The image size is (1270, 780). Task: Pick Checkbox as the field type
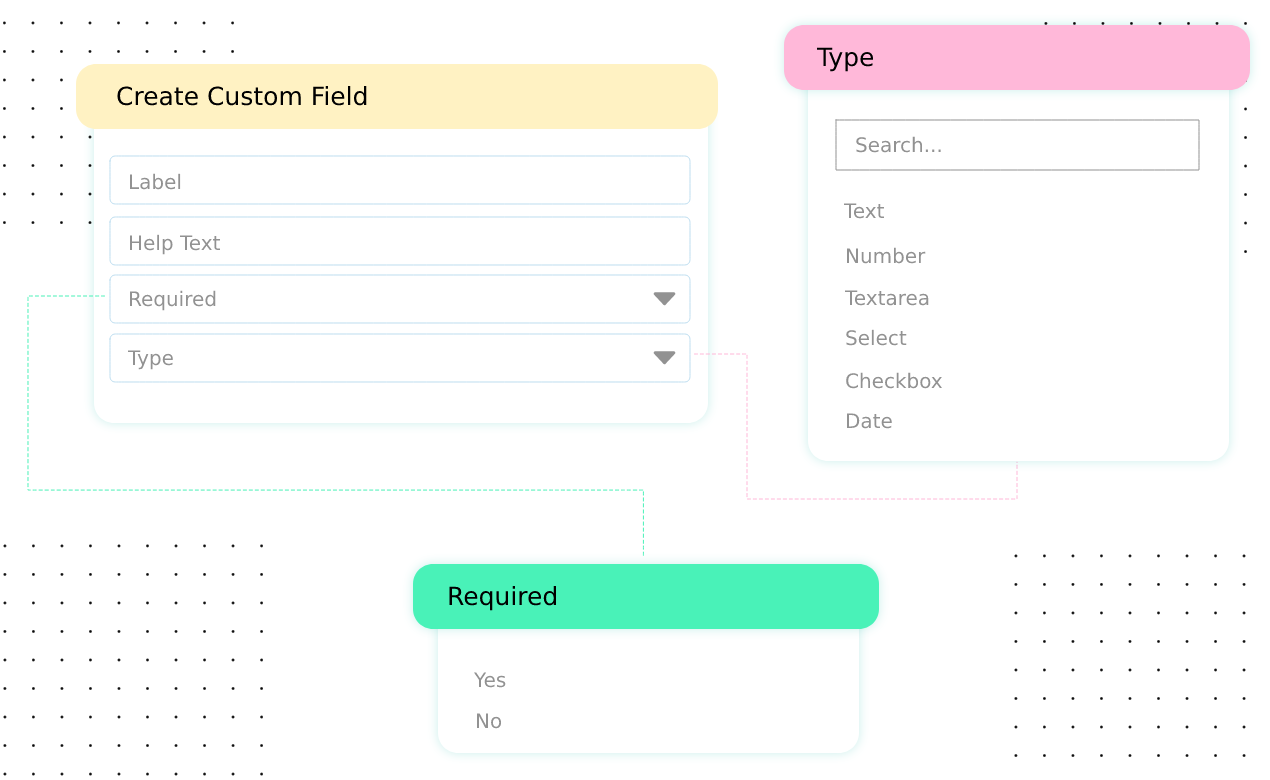[893, 381]
